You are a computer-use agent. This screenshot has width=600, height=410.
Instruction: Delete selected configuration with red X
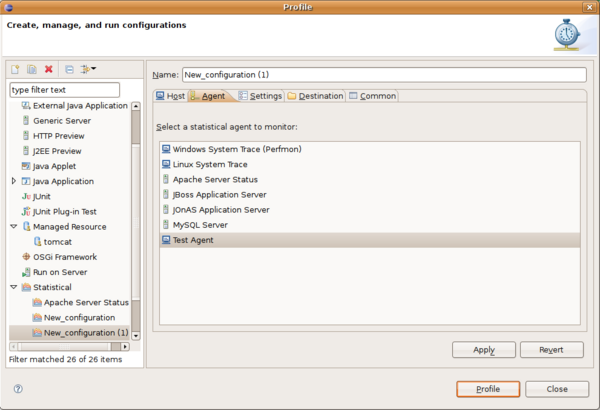(49, 69)
